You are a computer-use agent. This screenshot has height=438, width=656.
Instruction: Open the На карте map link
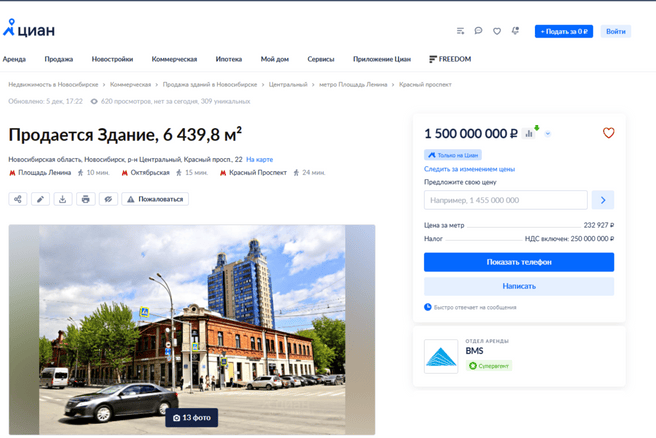point(259,159)
